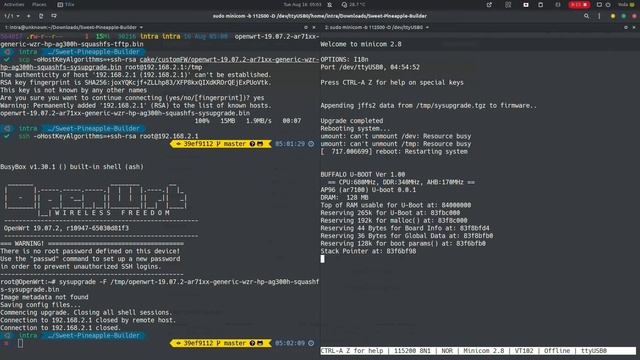Screen dimensions: 640x360
Task: Add a terminal below
Action: click(53, 16)
